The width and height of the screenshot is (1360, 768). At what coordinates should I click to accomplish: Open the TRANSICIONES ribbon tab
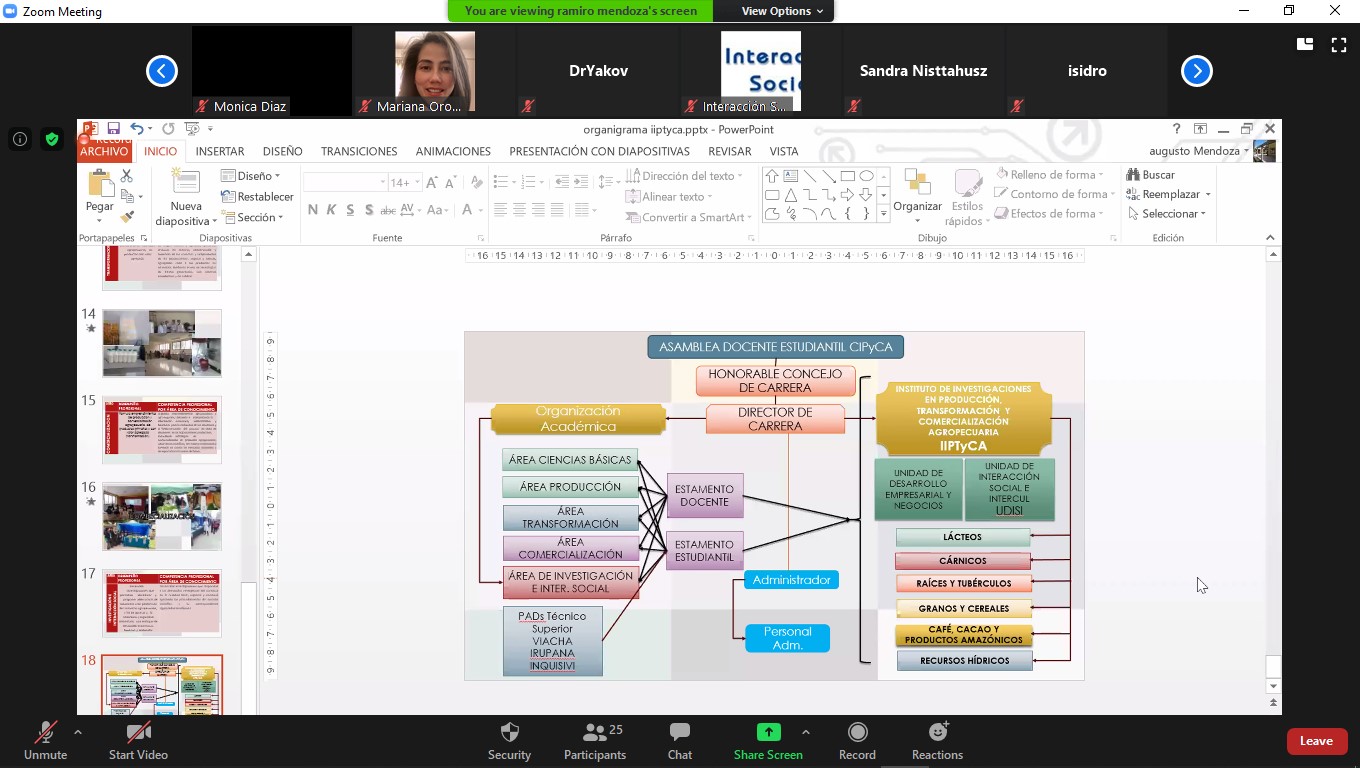point(359,151)
